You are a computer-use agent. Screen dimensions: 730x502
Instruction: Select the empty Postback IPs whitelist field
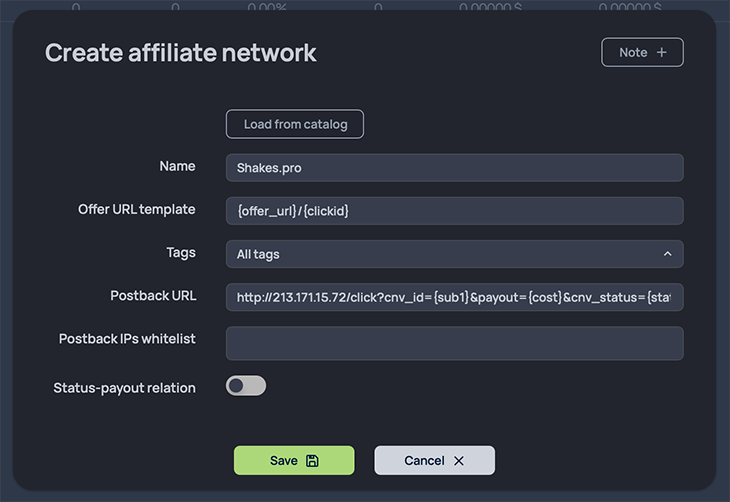pos(454,343)
